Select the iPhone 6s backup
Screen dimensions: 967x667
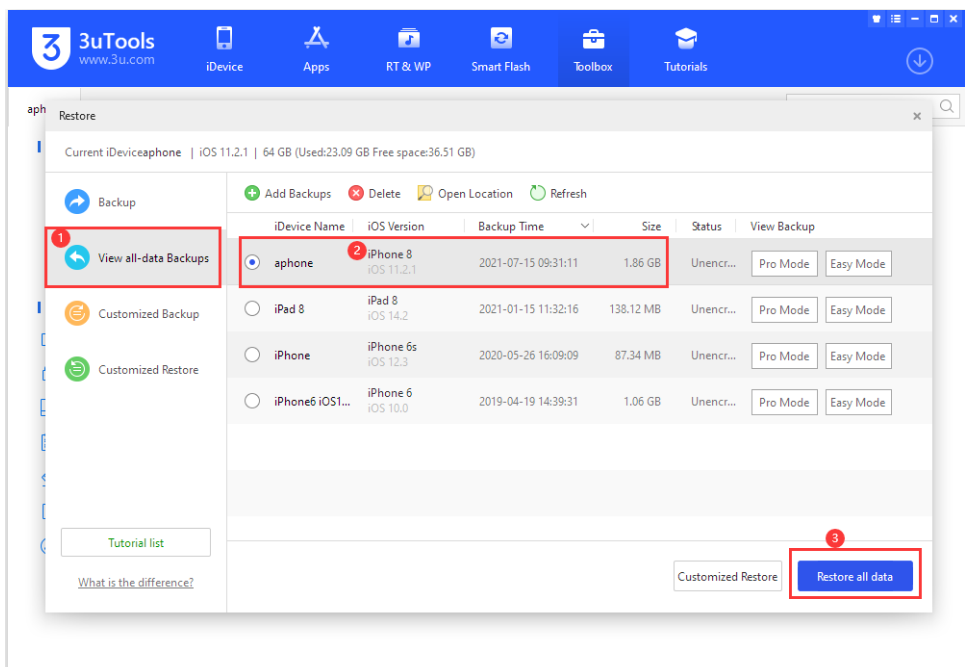(252, 355)
